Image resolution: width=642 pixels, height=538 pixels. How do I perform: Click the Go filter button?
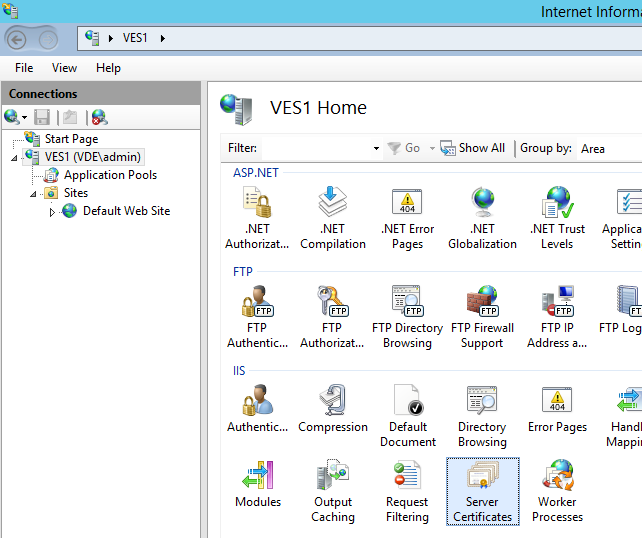(404, 148)
